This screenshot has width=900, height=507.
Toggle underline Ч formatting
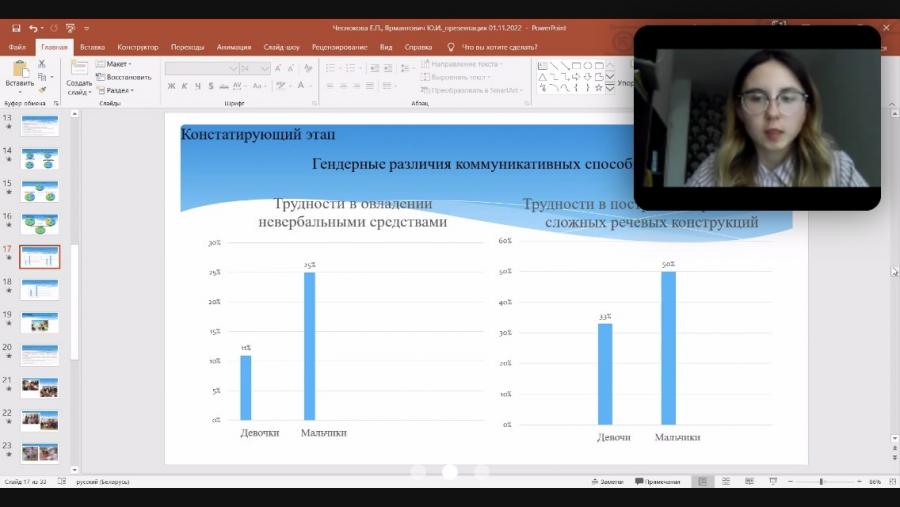pyautogui.click(x=197, y=86)
